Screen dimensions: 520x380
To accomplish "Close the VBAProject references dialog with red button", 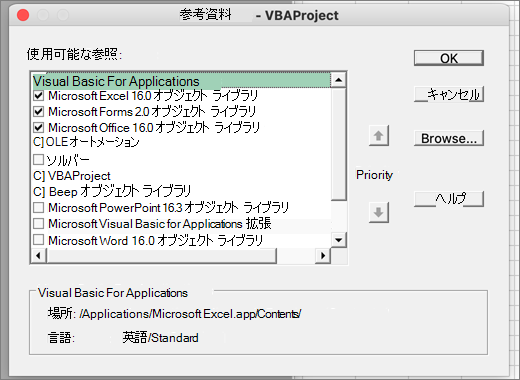I will pos(23,15).
